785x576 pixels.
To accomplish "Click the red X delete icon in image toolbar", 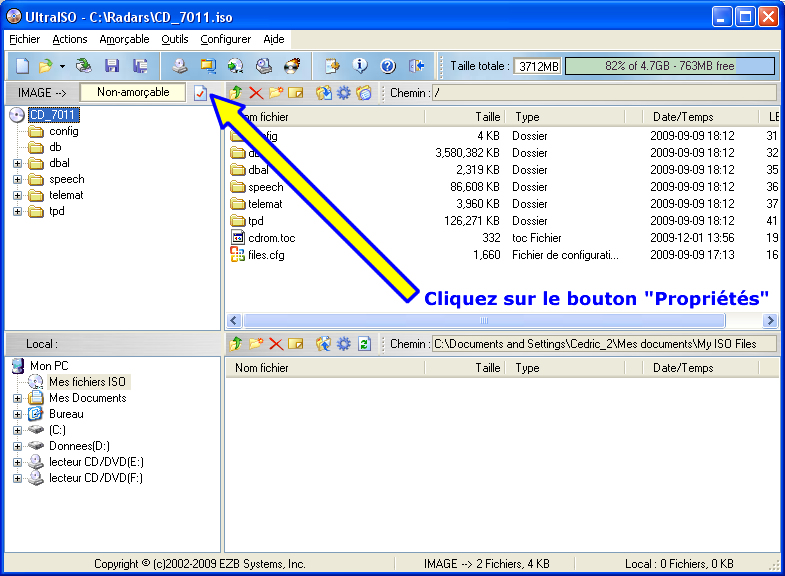I will coord(256,93).
